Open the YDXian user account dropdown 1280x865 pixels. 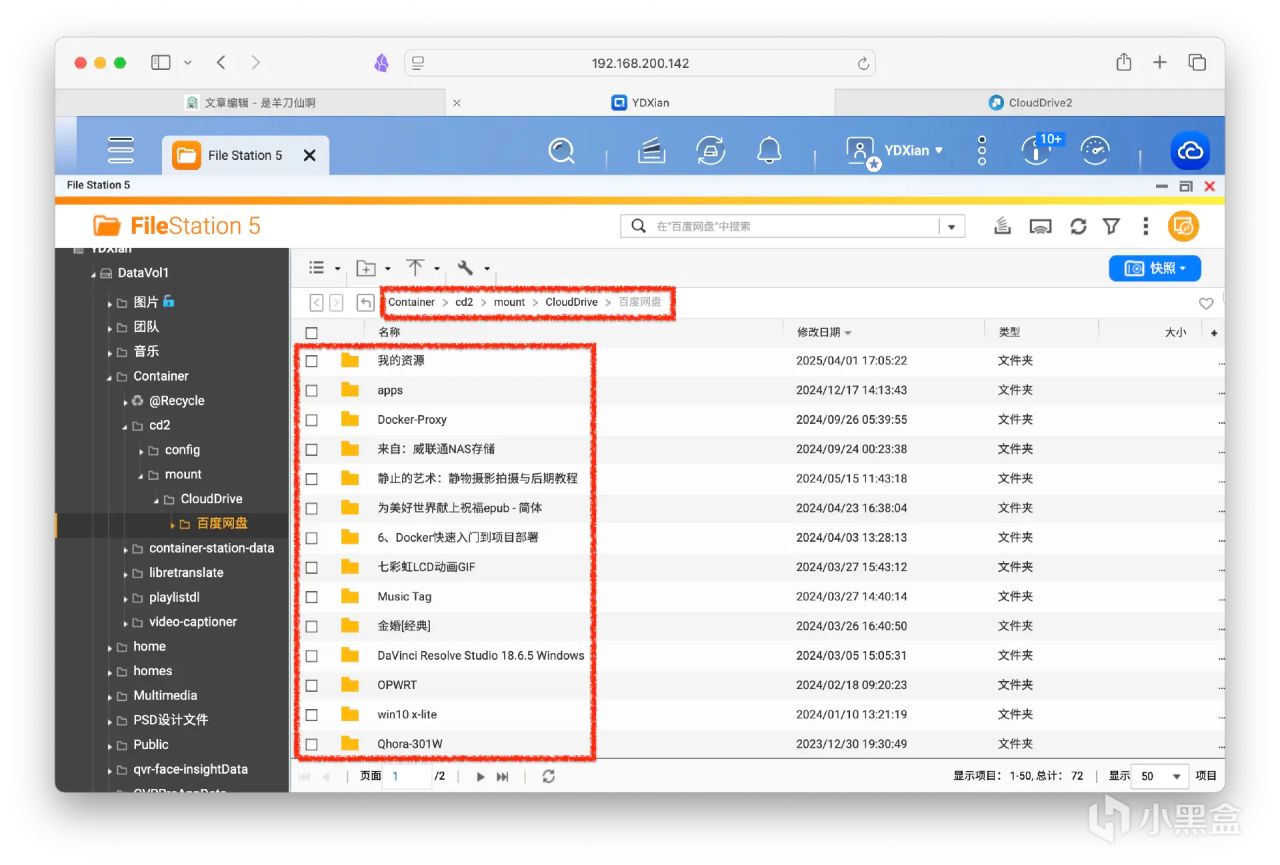[x=894, y=151]
